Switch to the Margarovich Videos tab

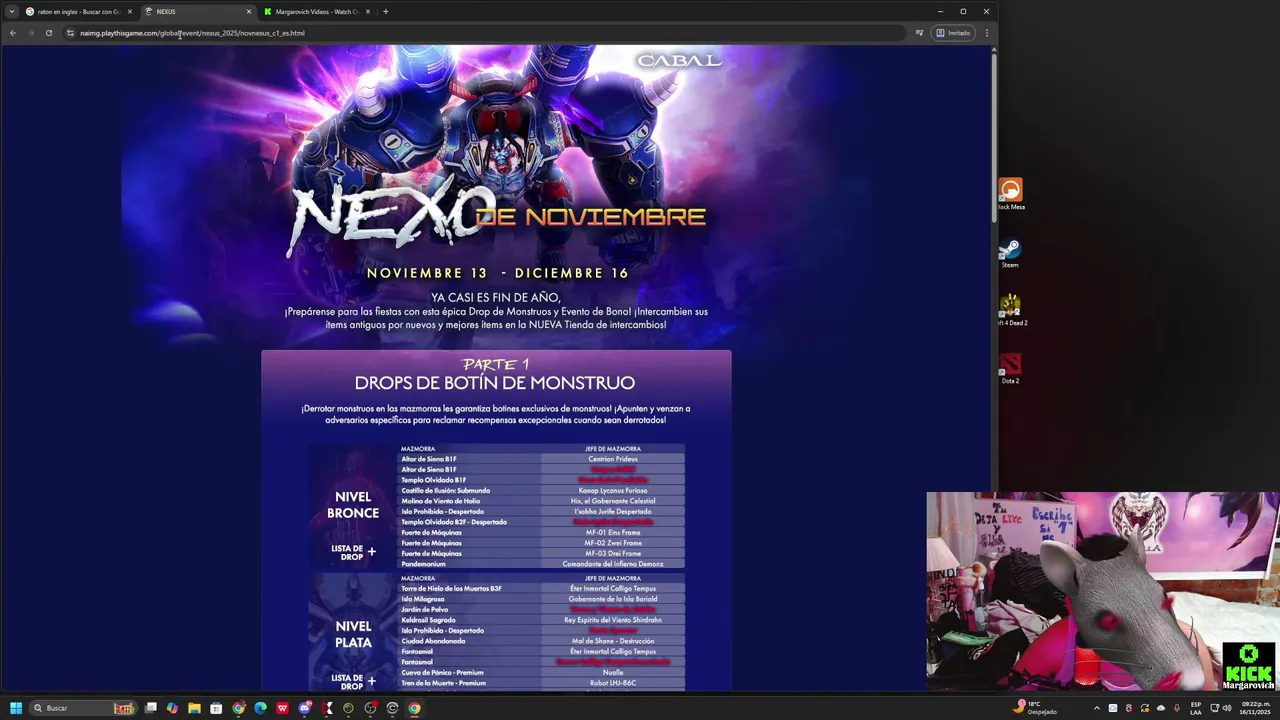click(x=317, y=12)
